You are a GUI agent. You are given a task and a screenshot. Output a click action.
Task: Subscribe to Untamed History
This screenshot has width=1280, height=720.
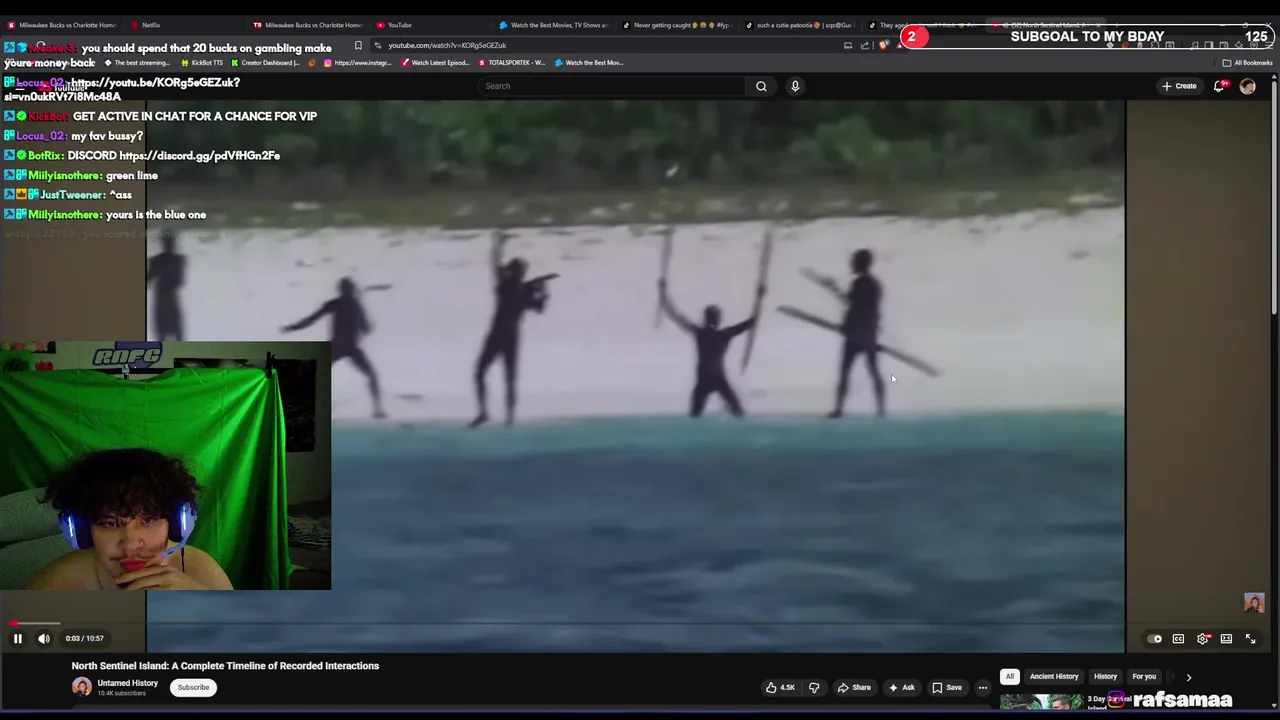click(x=193, y=687)
